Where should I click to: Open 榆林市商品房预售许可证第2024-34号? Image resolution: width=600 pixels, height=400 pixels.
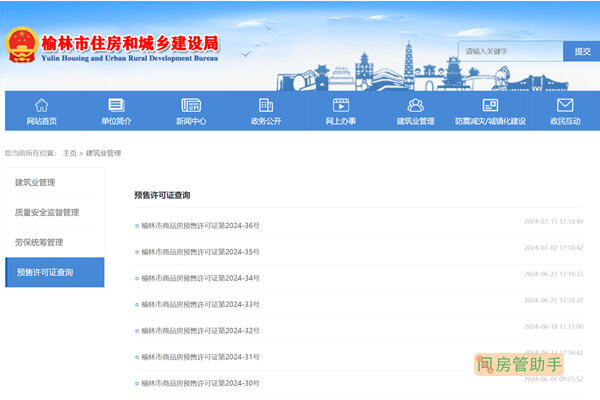coord(200,278)
